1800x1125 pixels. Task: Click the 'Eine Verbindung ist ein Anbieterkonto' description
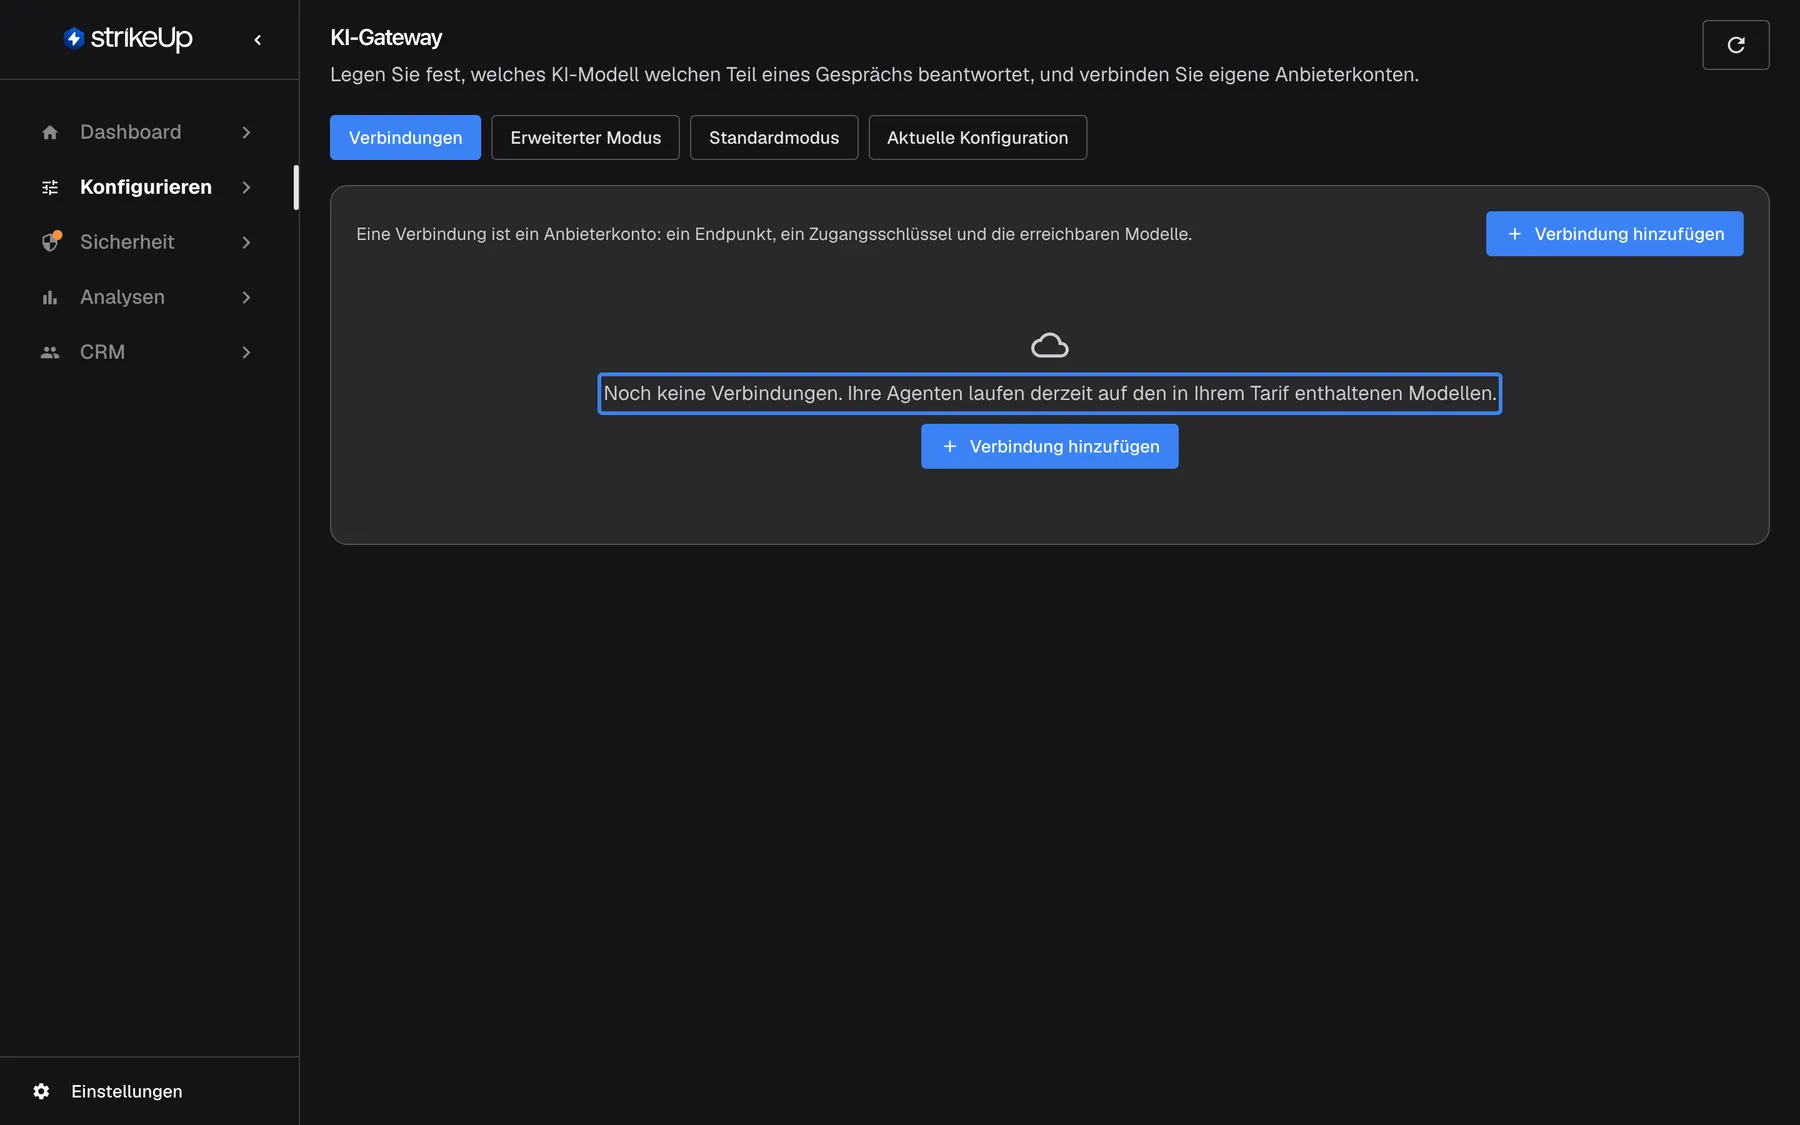click(x=774, y=234)
